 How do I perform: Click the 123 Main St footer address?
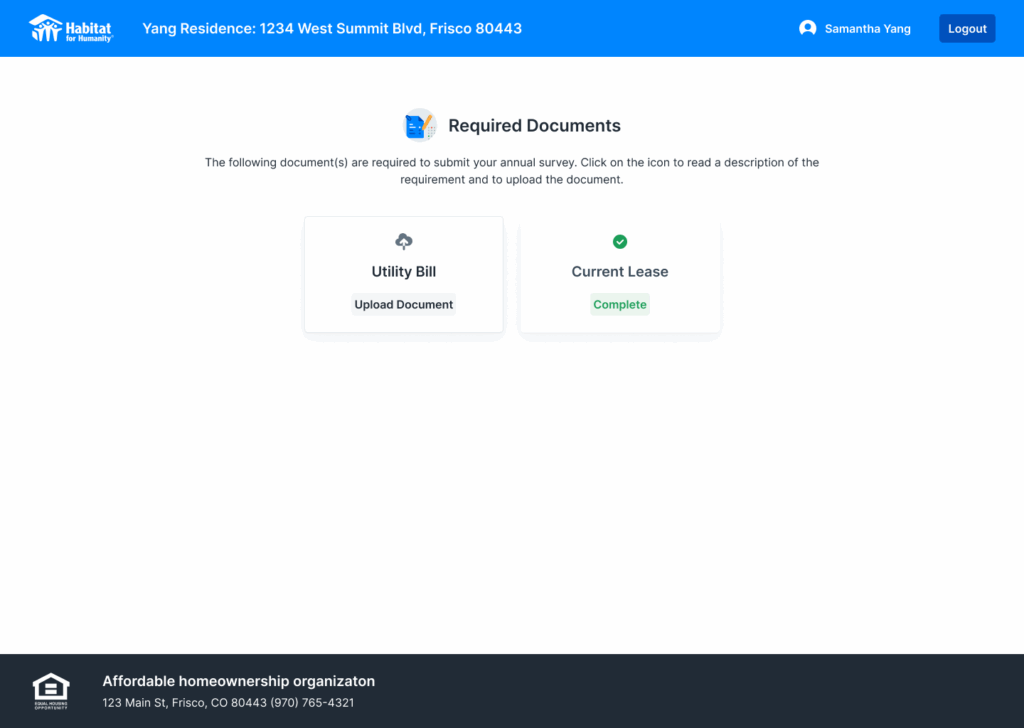pyautogui.click(x=184, y=703)
